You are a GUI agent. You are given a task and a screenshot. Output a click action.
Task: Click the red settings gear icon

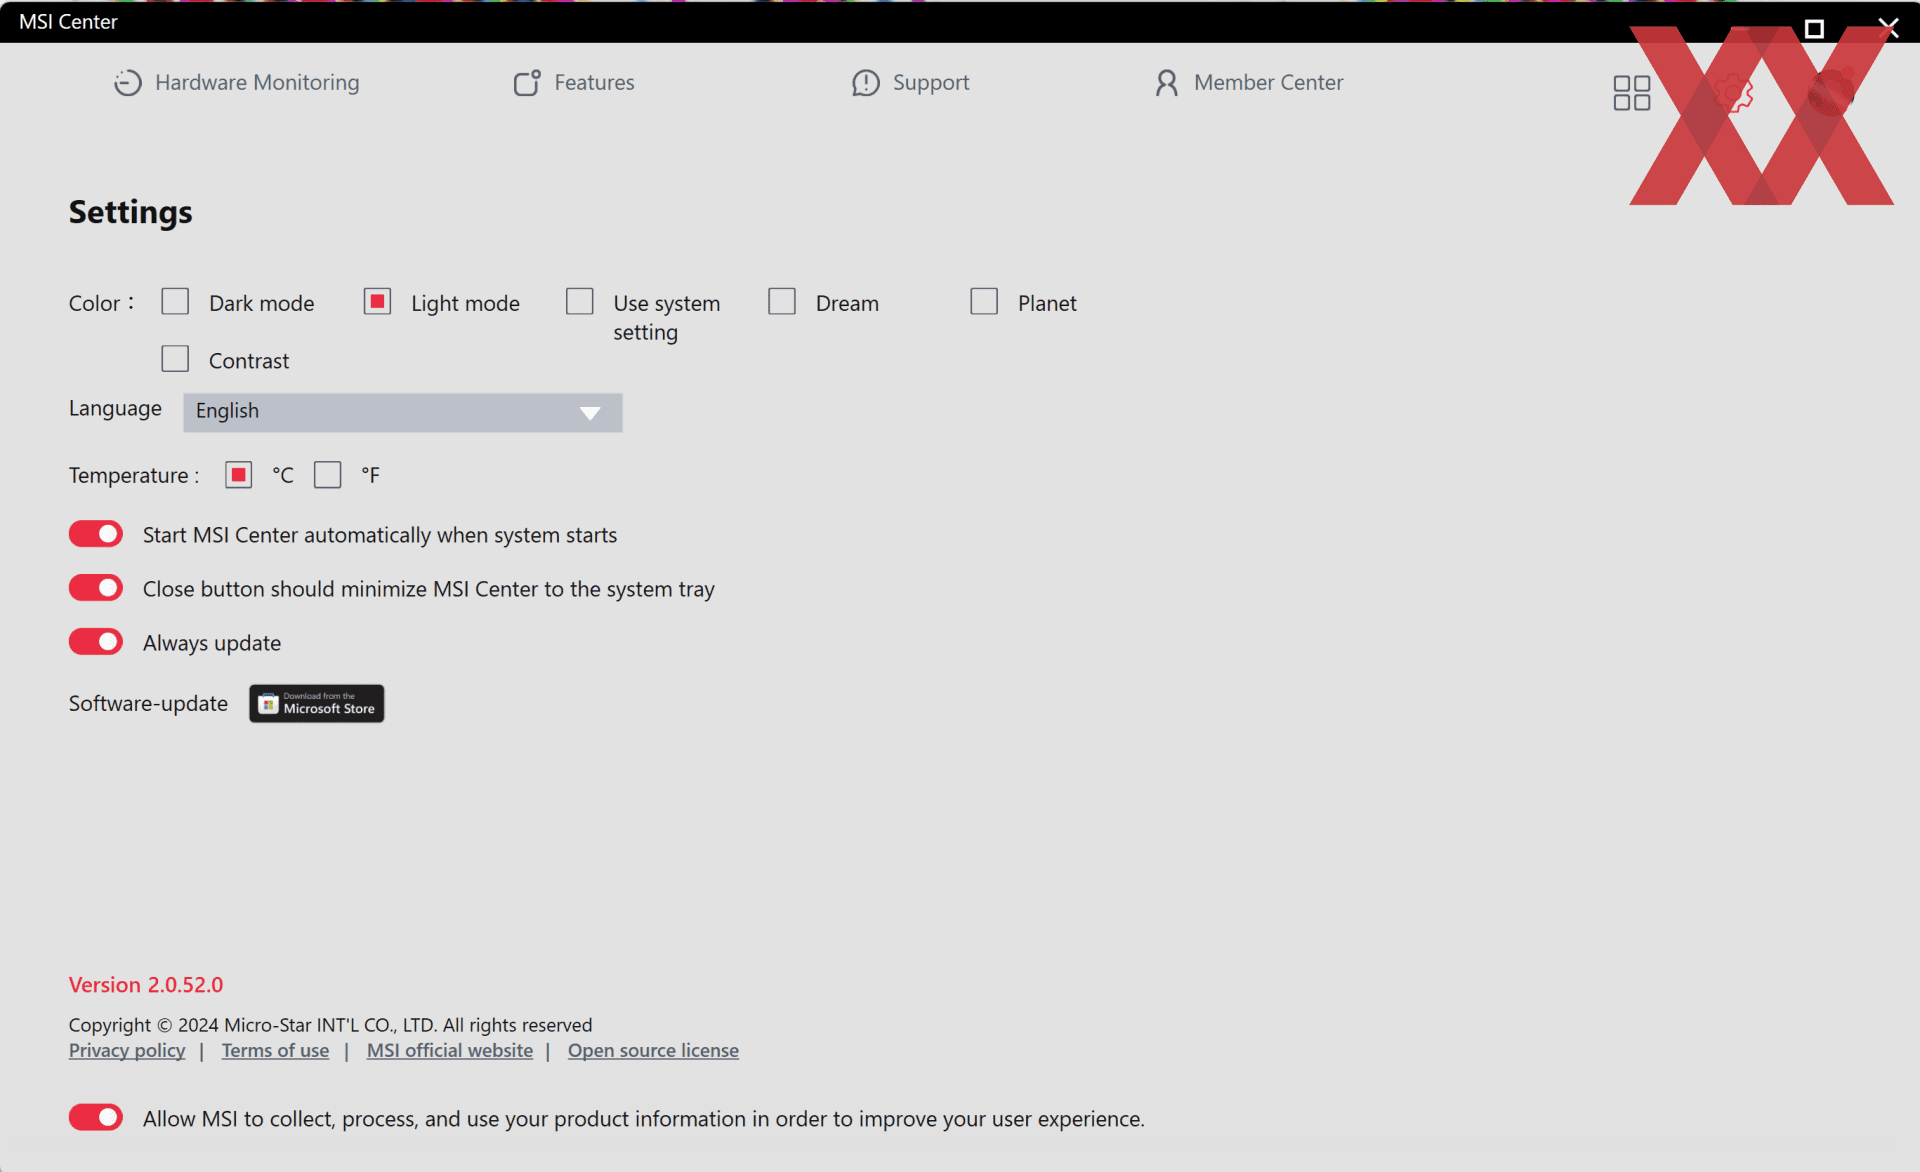tap(1733, 93)
